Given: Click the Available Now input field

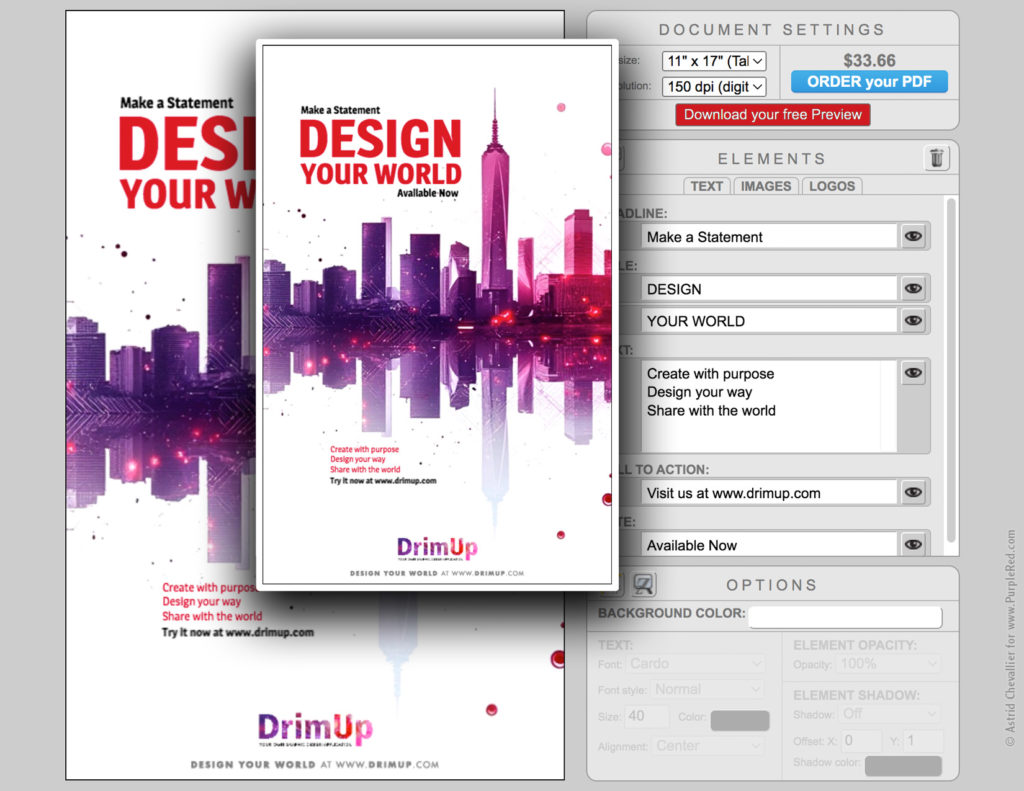Looking at the screenshot, I should point(769,544).
